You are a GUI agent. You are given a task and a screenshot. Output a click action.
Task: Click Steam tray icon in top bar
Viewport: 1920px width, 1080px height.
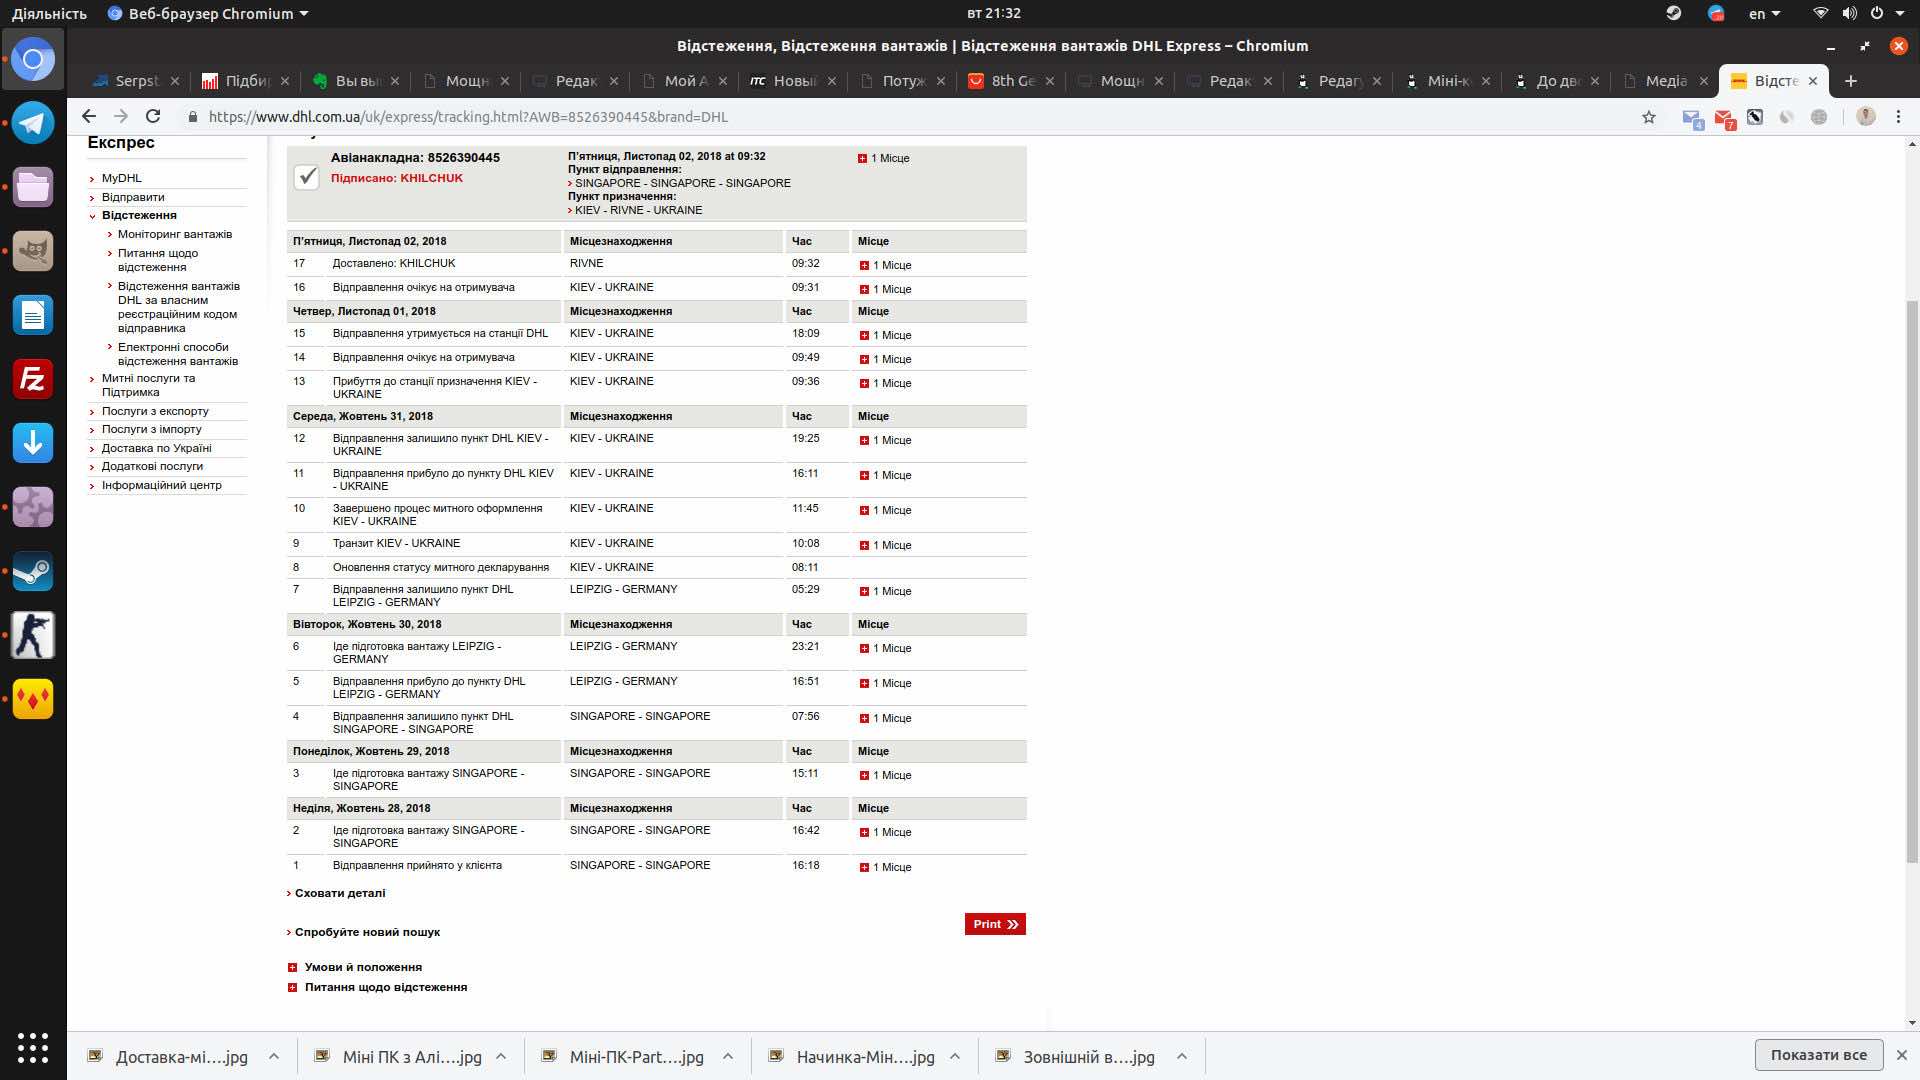(1674, 13)
